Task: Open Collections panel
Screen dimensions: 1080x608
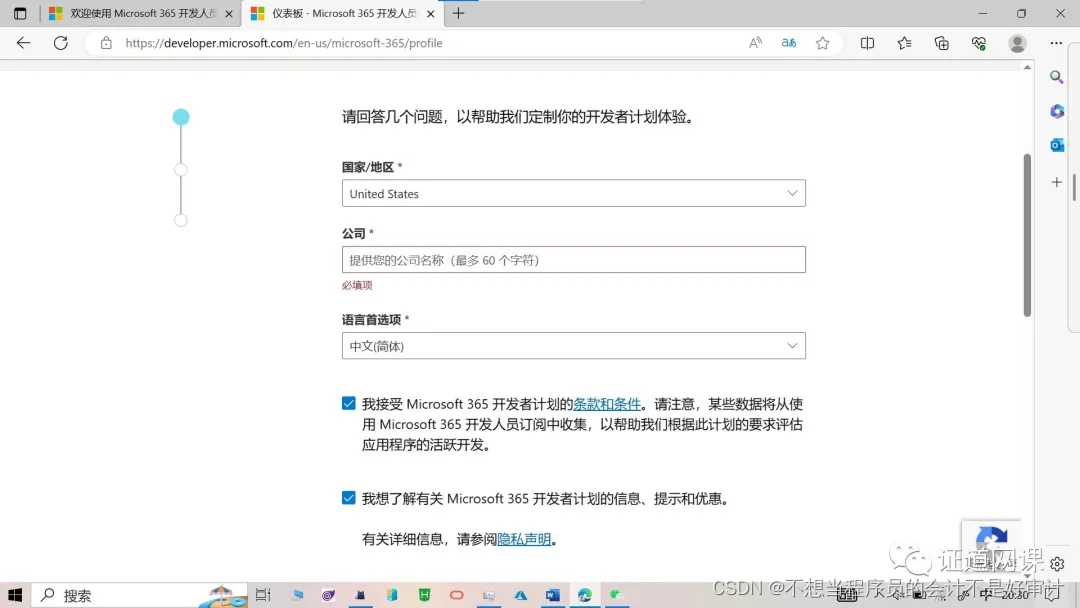Action: coord(942,43)
